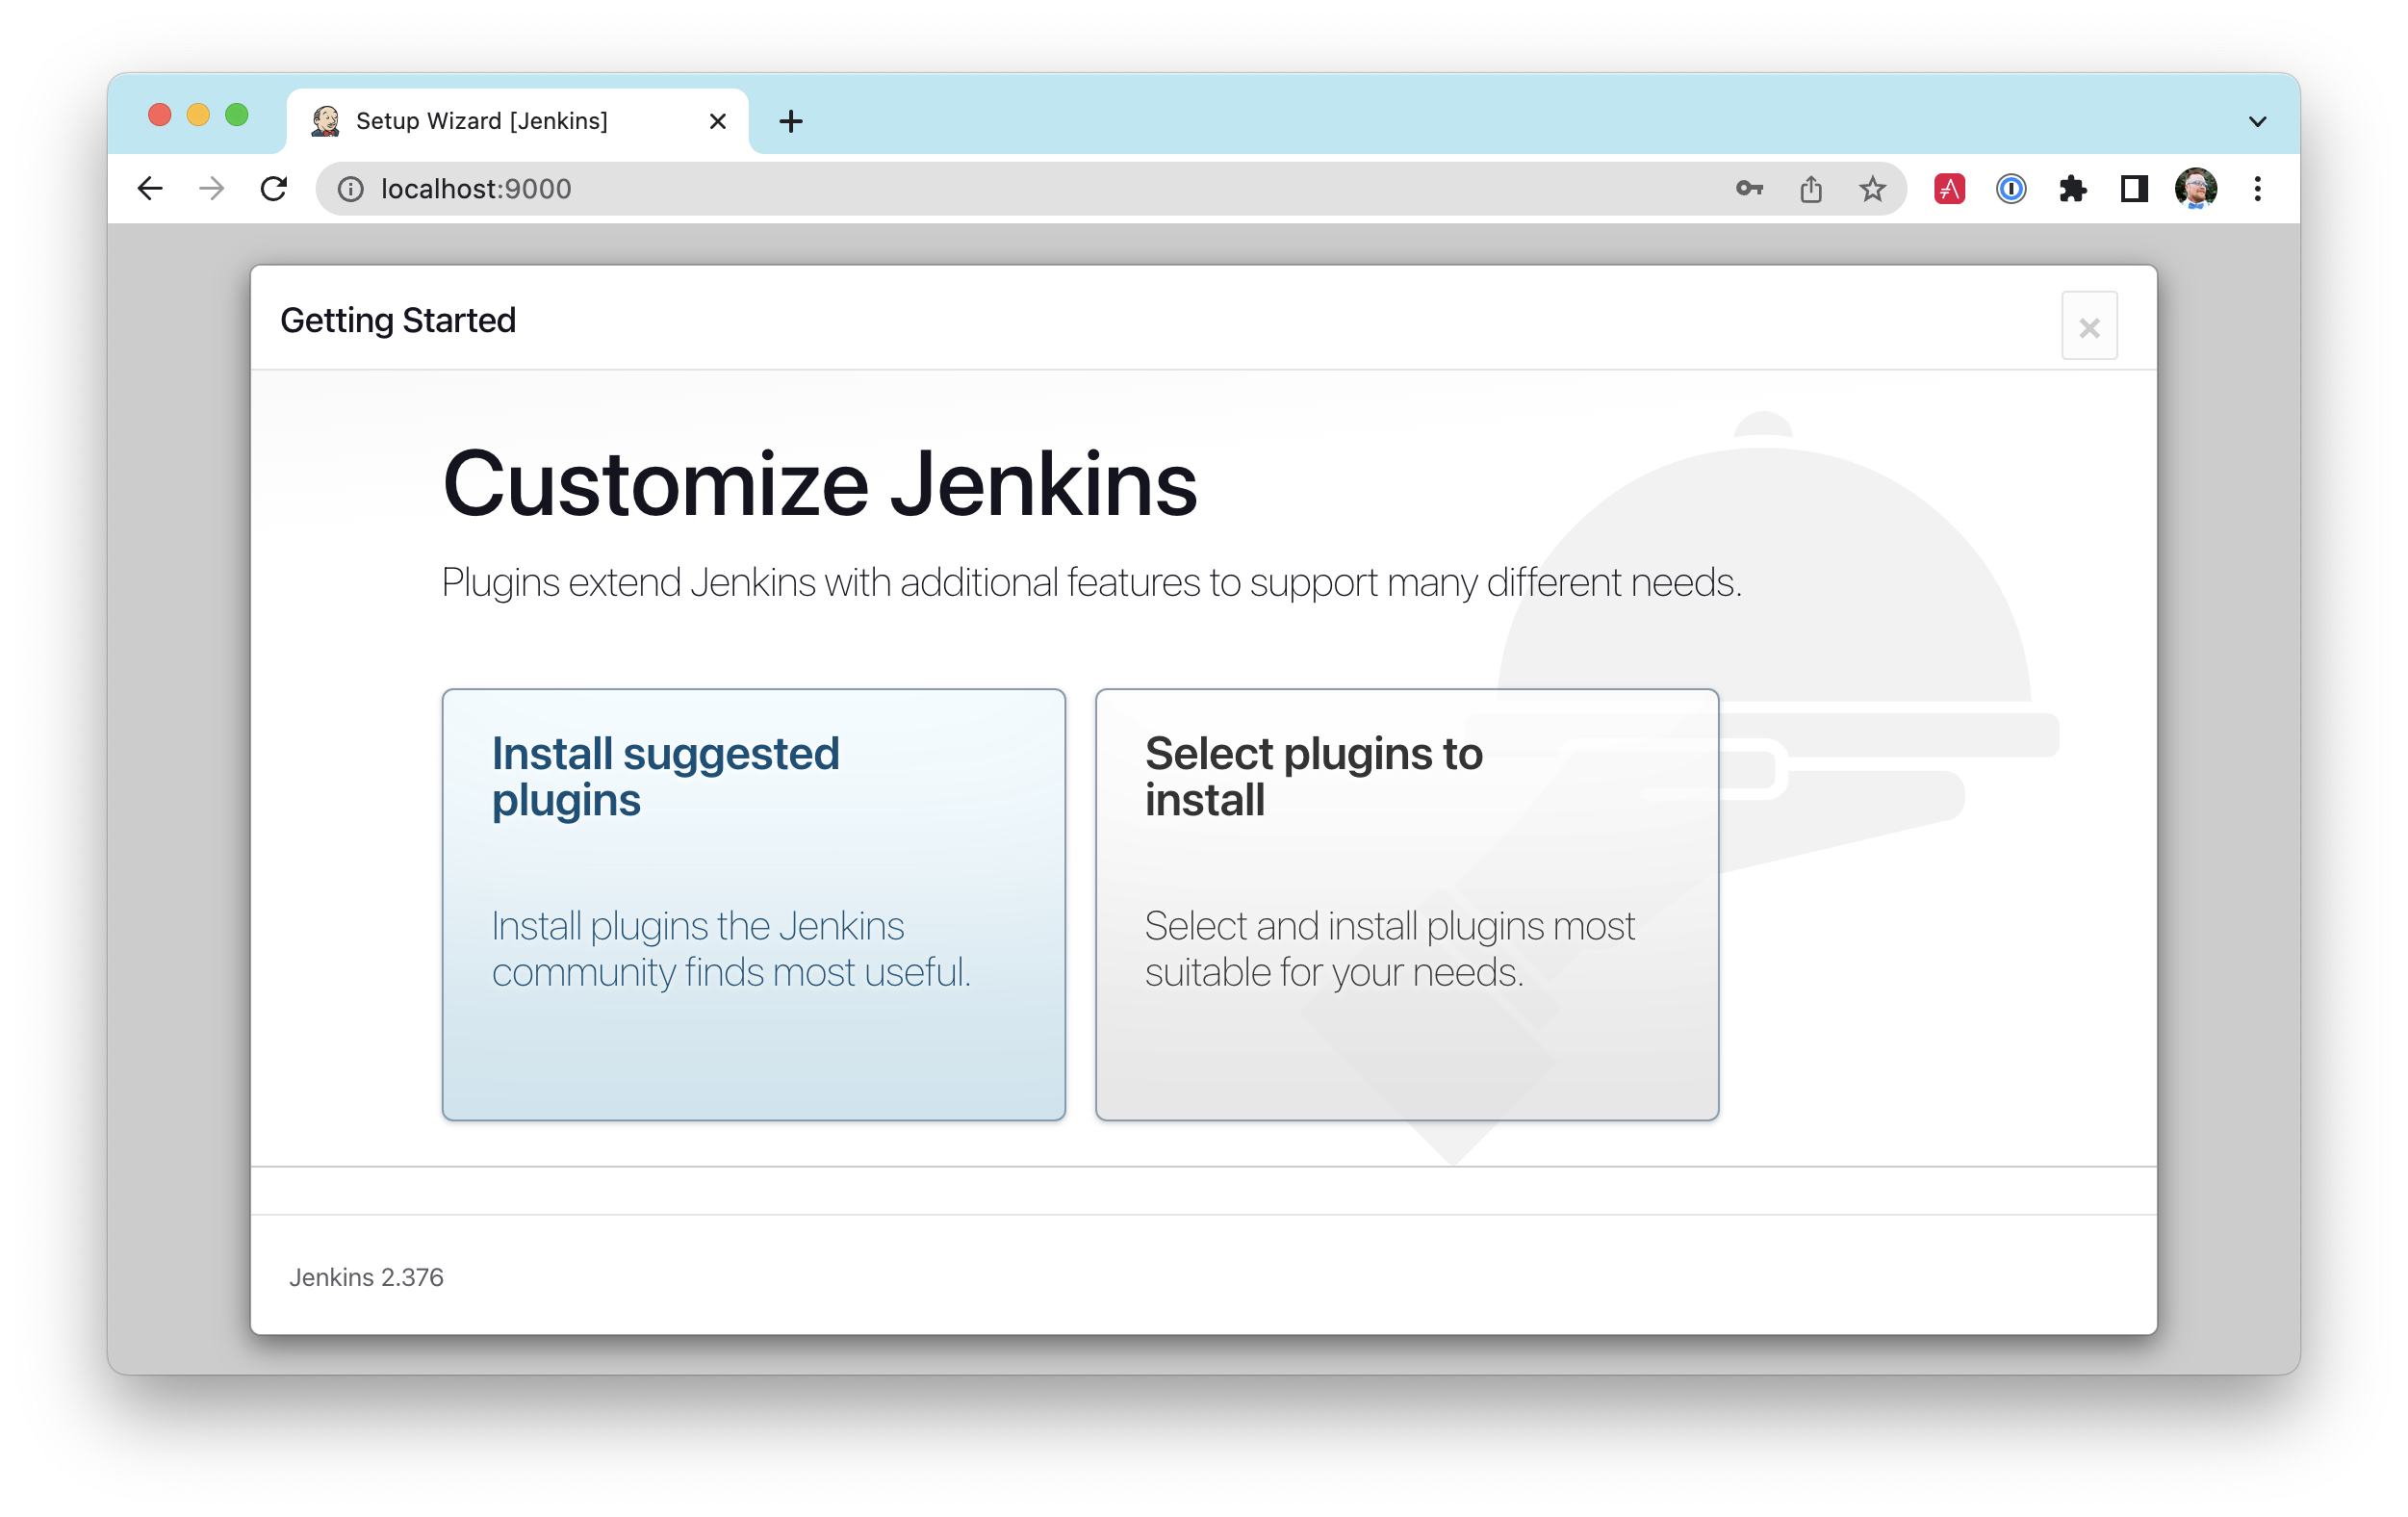Open a new browser tab
Screen dimensions: 2408x1517
(x=790, y=121)
